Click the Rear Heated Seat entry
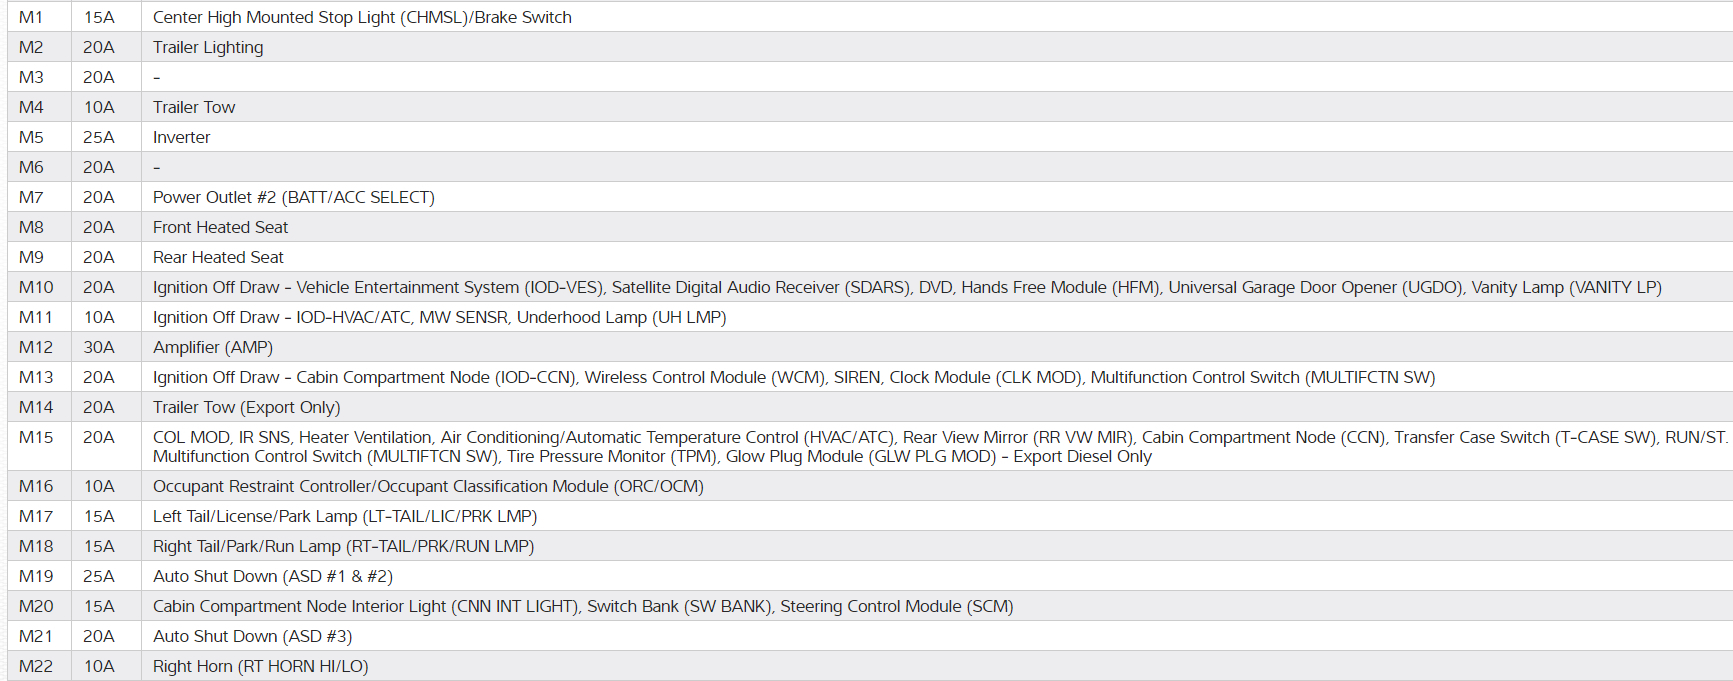This screenshot has height=681, width=1733. point(218,257)
